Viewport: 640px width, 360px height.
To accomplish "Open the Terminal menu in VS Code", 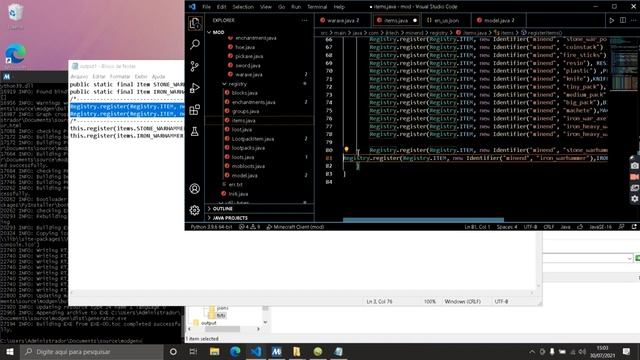I will [317, 7].
